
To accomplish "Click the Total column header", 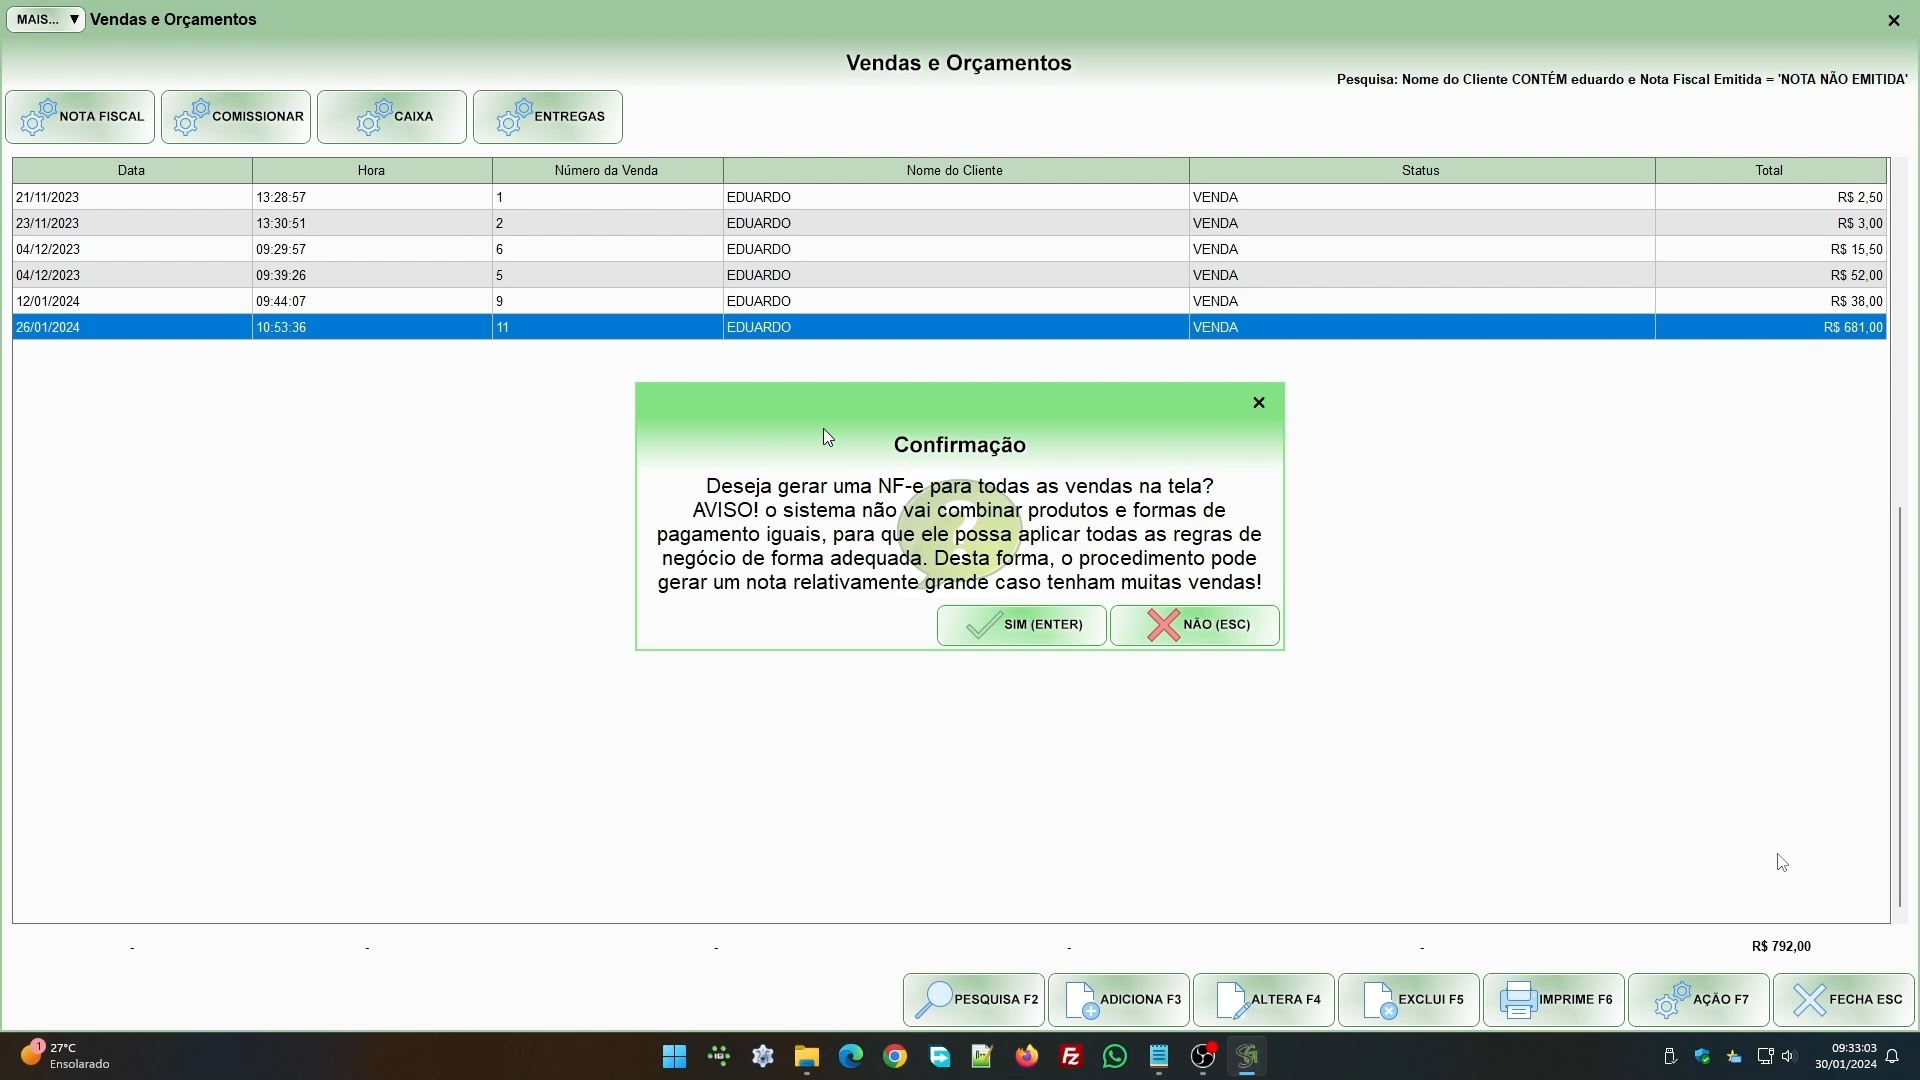I will (x=1769, y=170).
